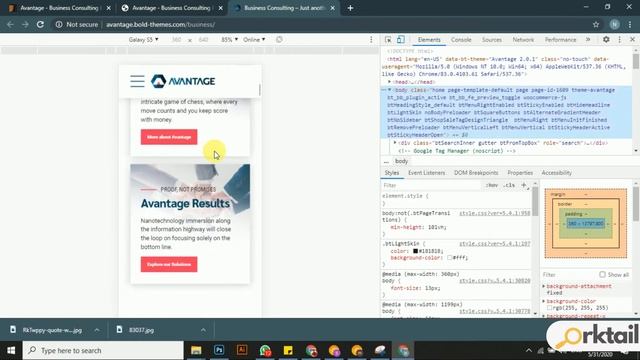Click the More about Avantage button

[169, 137]
